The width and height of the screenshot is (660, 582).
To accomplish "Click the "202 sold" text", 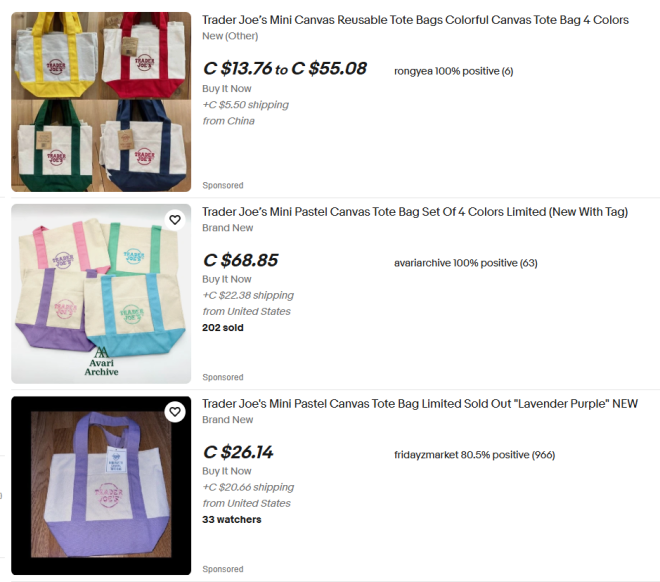I will [222, 327].
